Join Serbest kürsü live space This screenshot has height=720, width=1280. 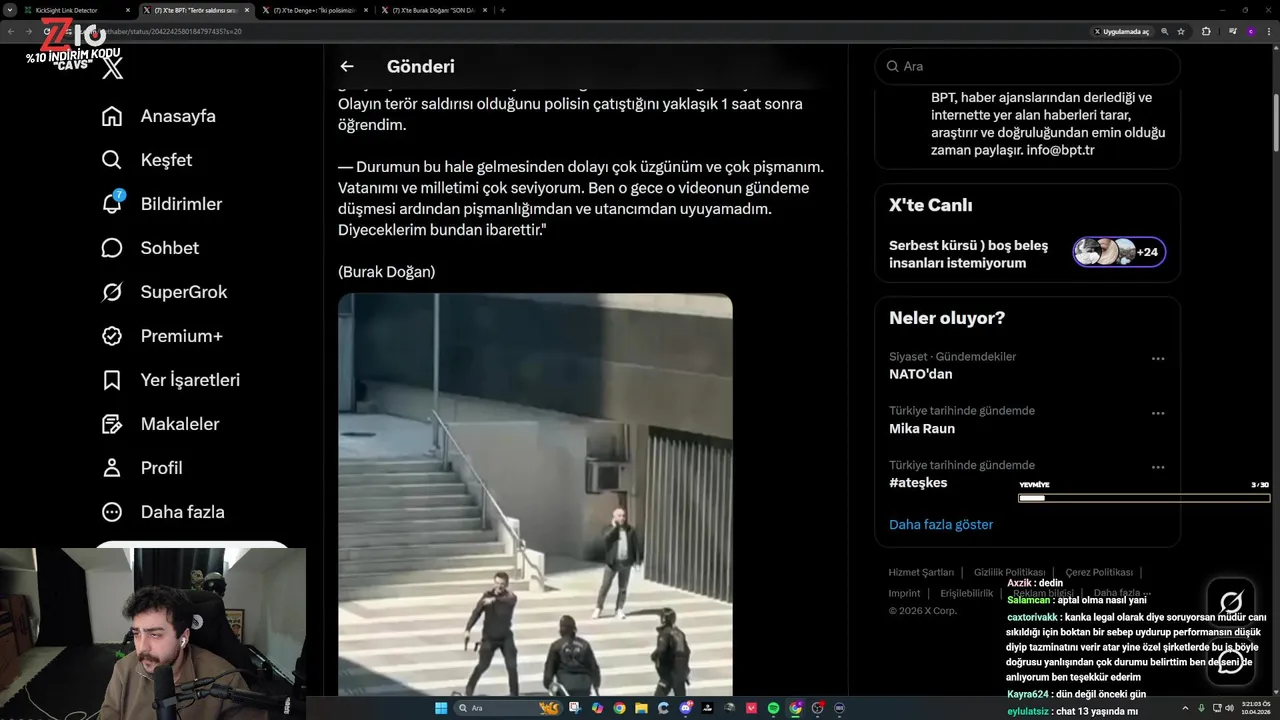(1027, 253)
